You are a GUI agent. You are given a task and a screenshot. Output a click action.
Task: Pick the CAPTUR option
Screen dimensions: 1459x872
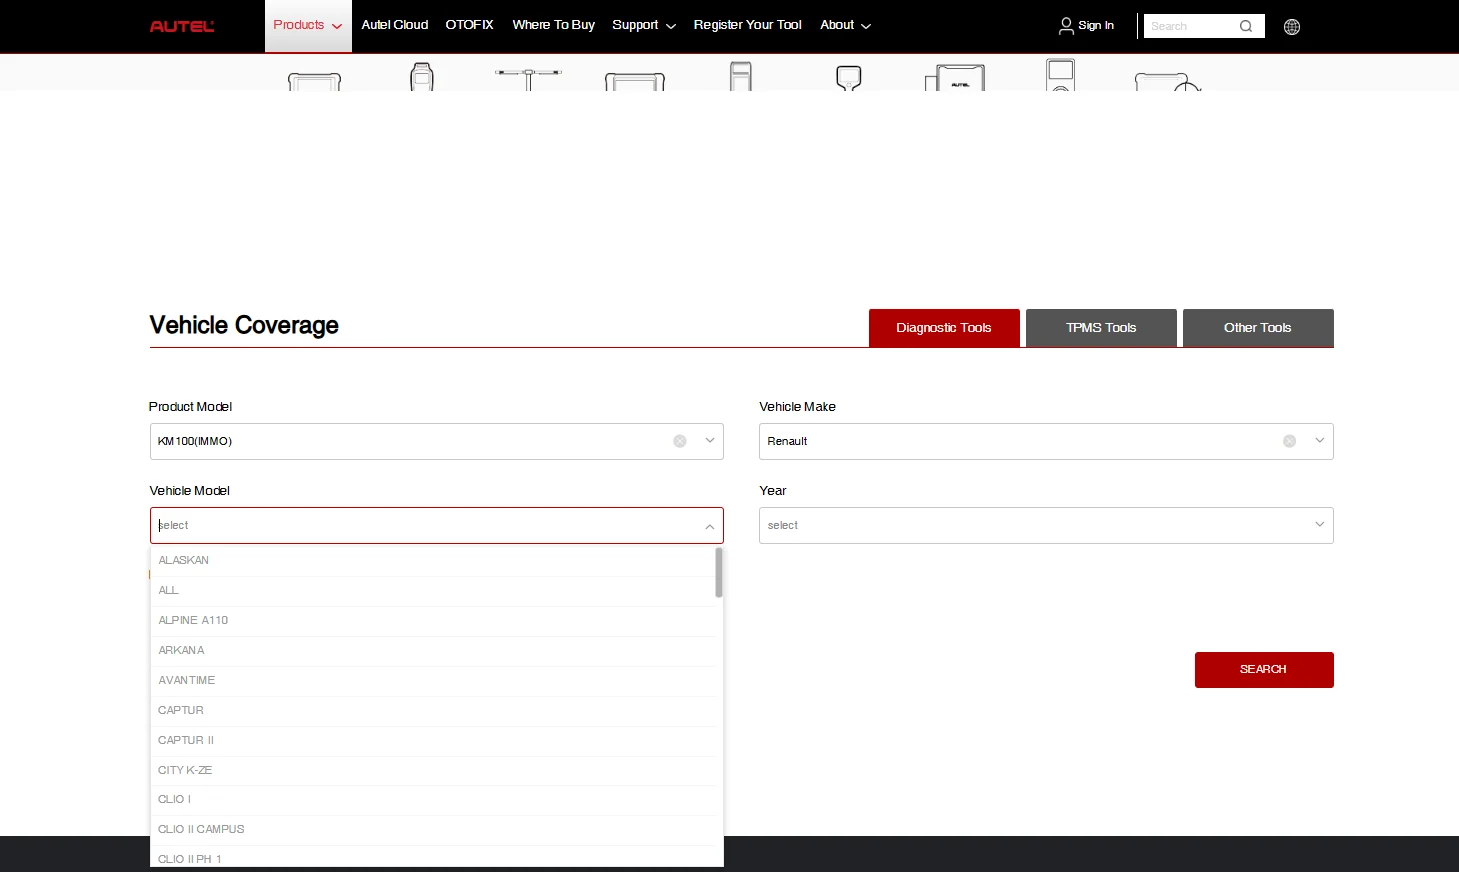point(434,711)
